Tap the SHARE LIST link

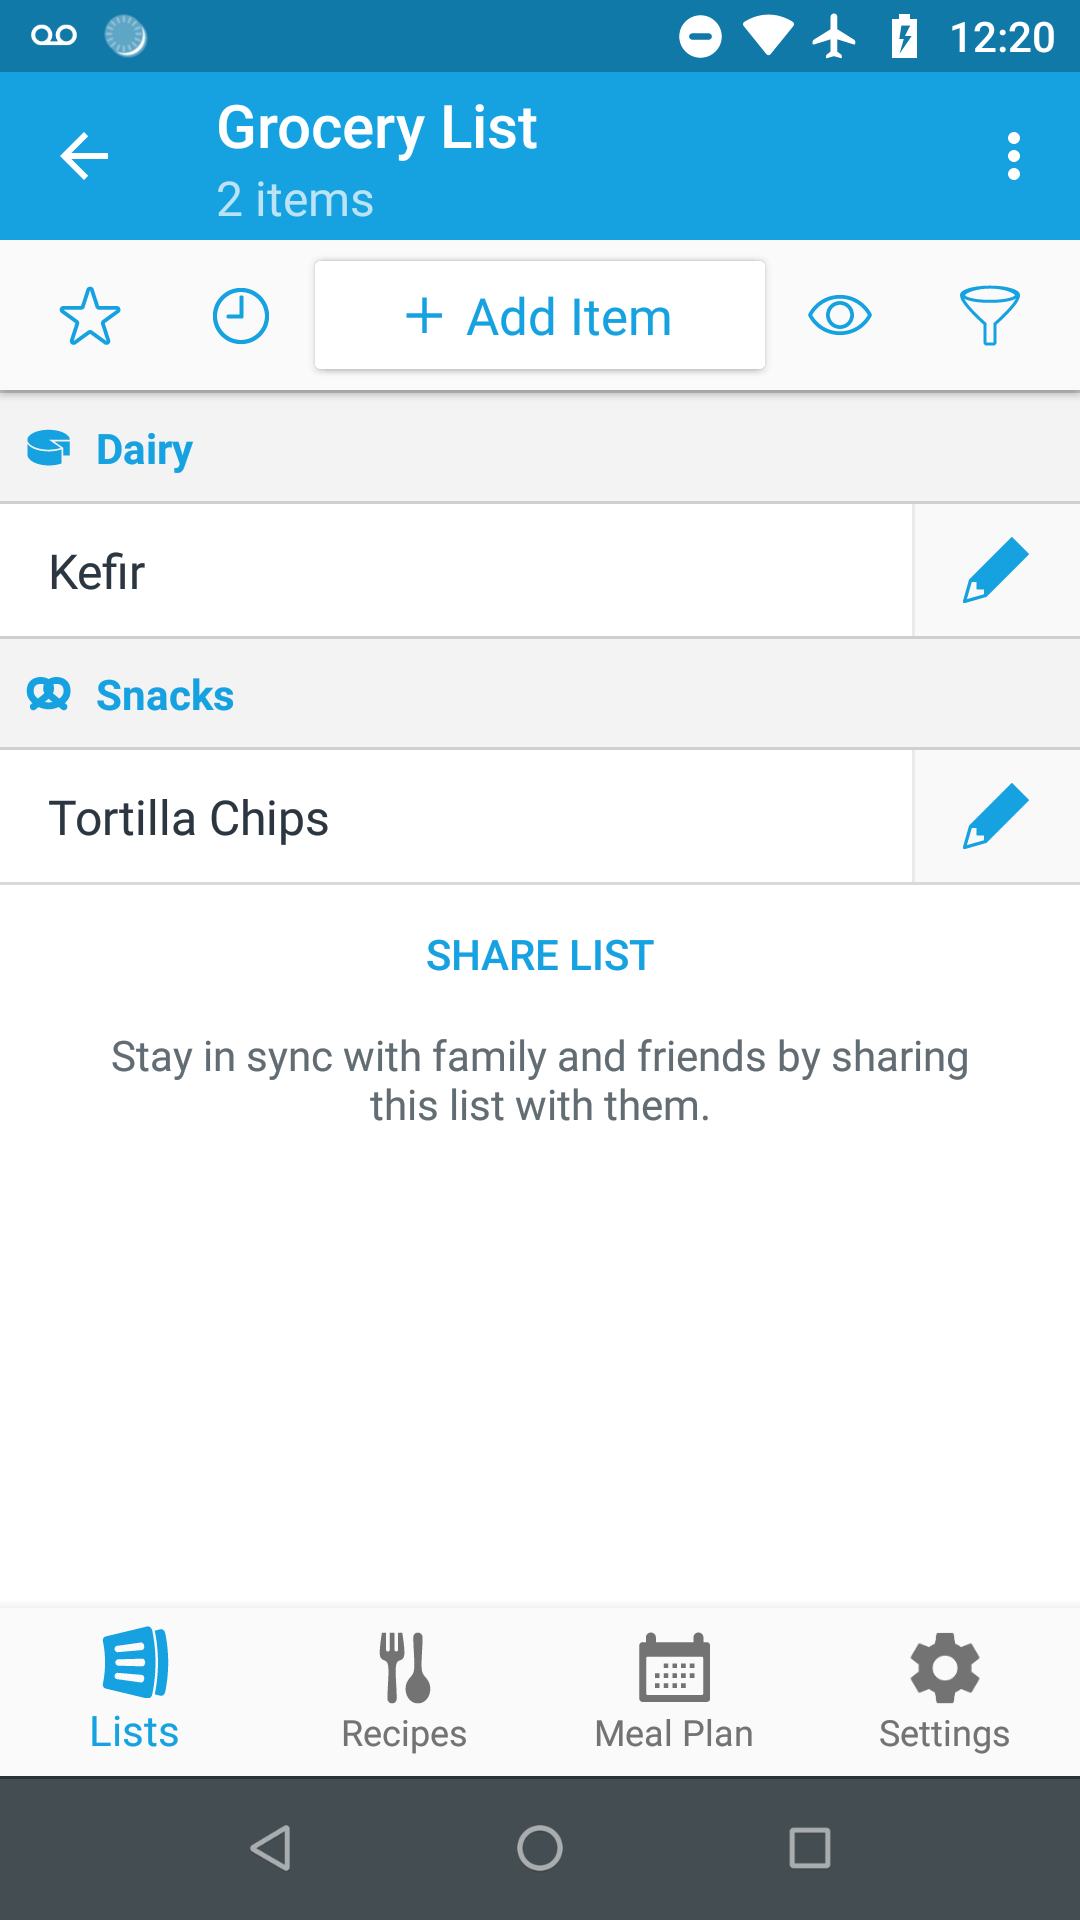click(x=540, y=956)
